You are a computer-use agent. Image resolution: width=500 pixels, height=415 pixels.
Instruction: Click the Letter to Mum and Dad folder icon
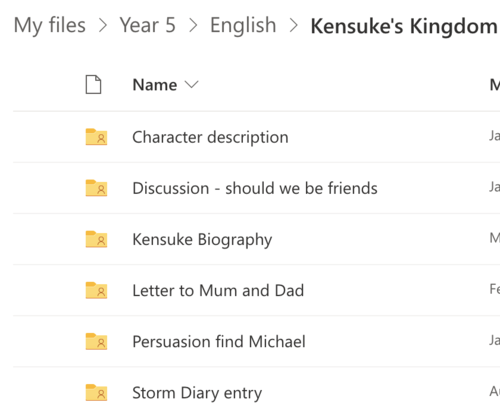[96, 290]
